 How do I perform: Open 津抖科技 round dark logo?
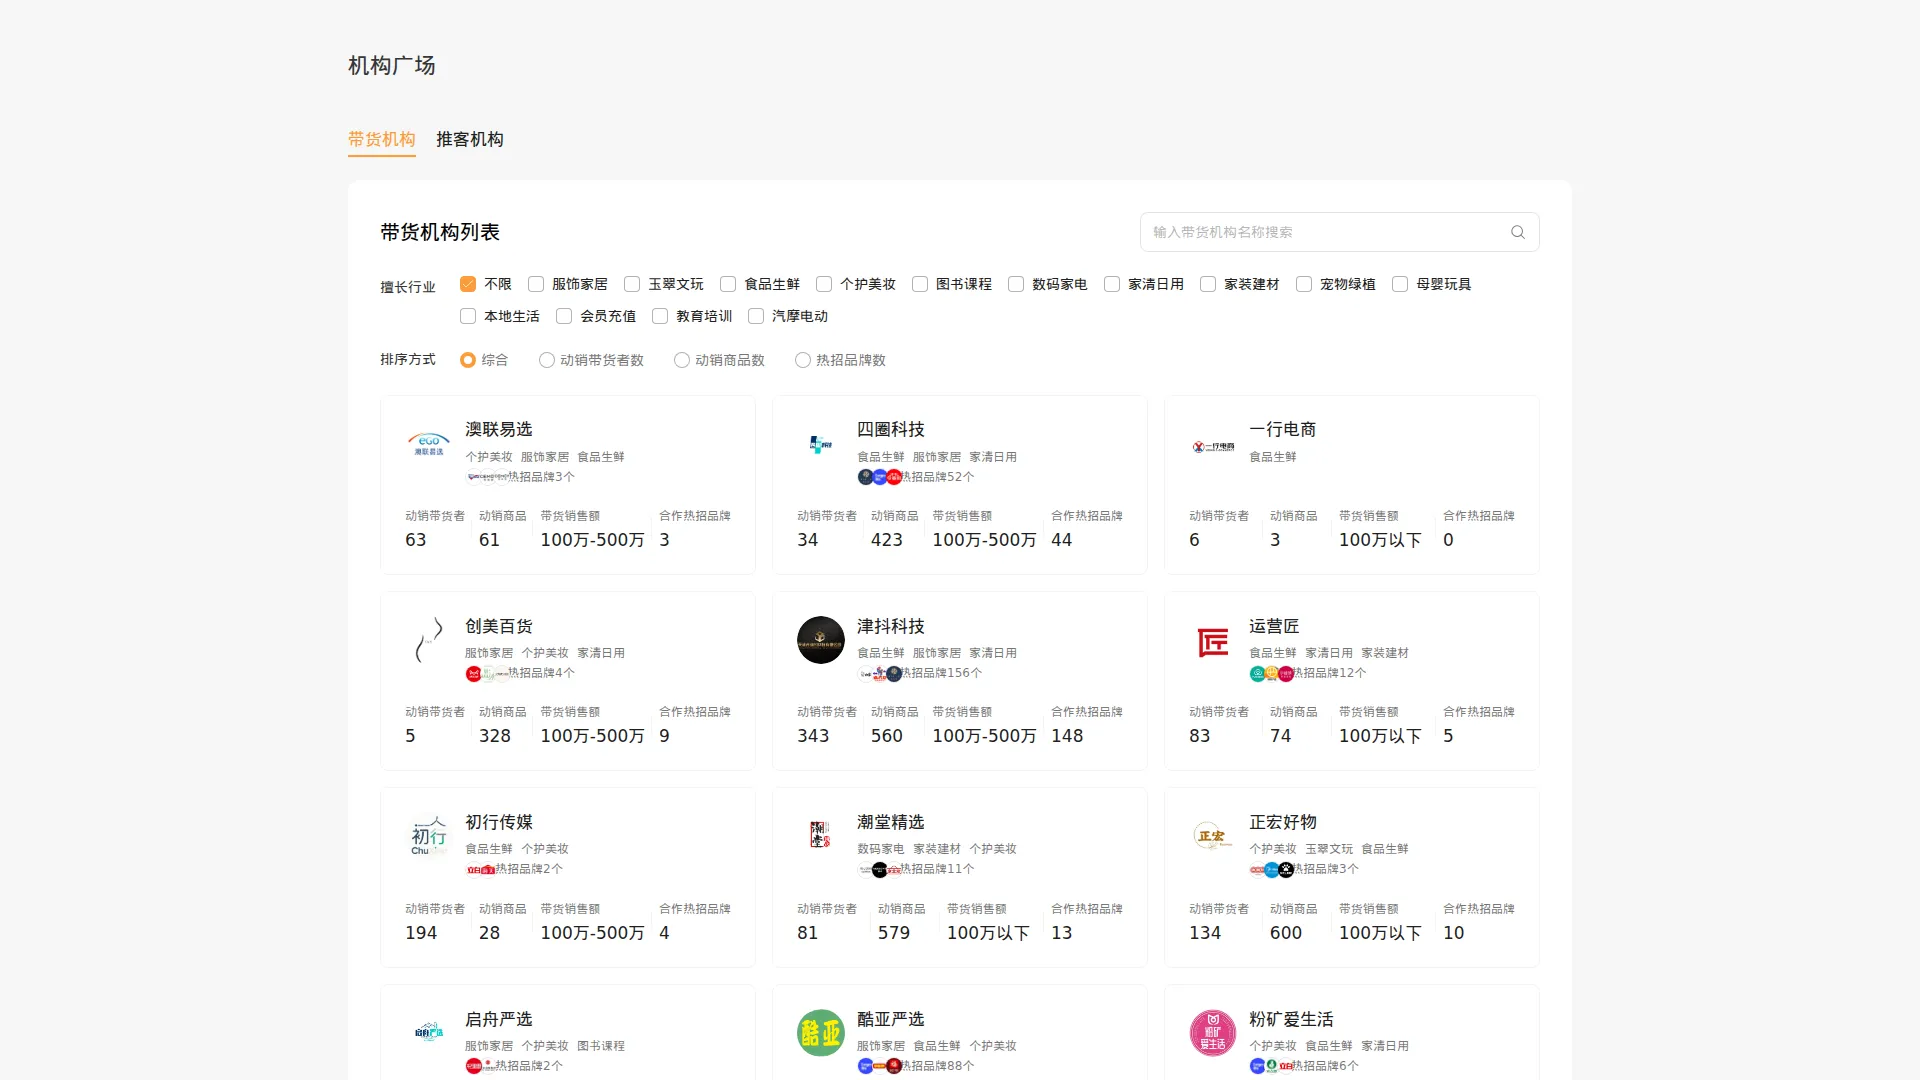(x=821, y=640)
